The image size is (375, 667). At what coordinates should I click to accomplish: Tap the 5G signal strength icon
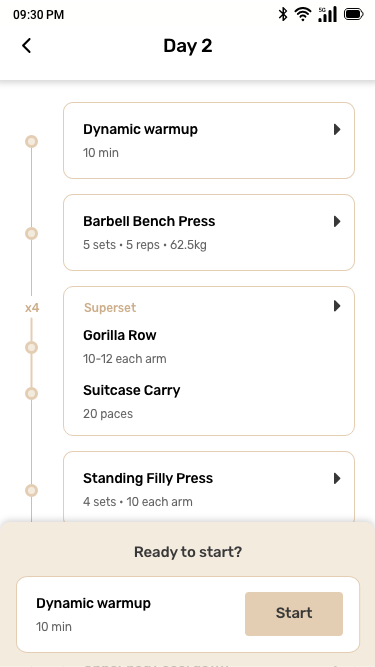[x=327, y=14]
